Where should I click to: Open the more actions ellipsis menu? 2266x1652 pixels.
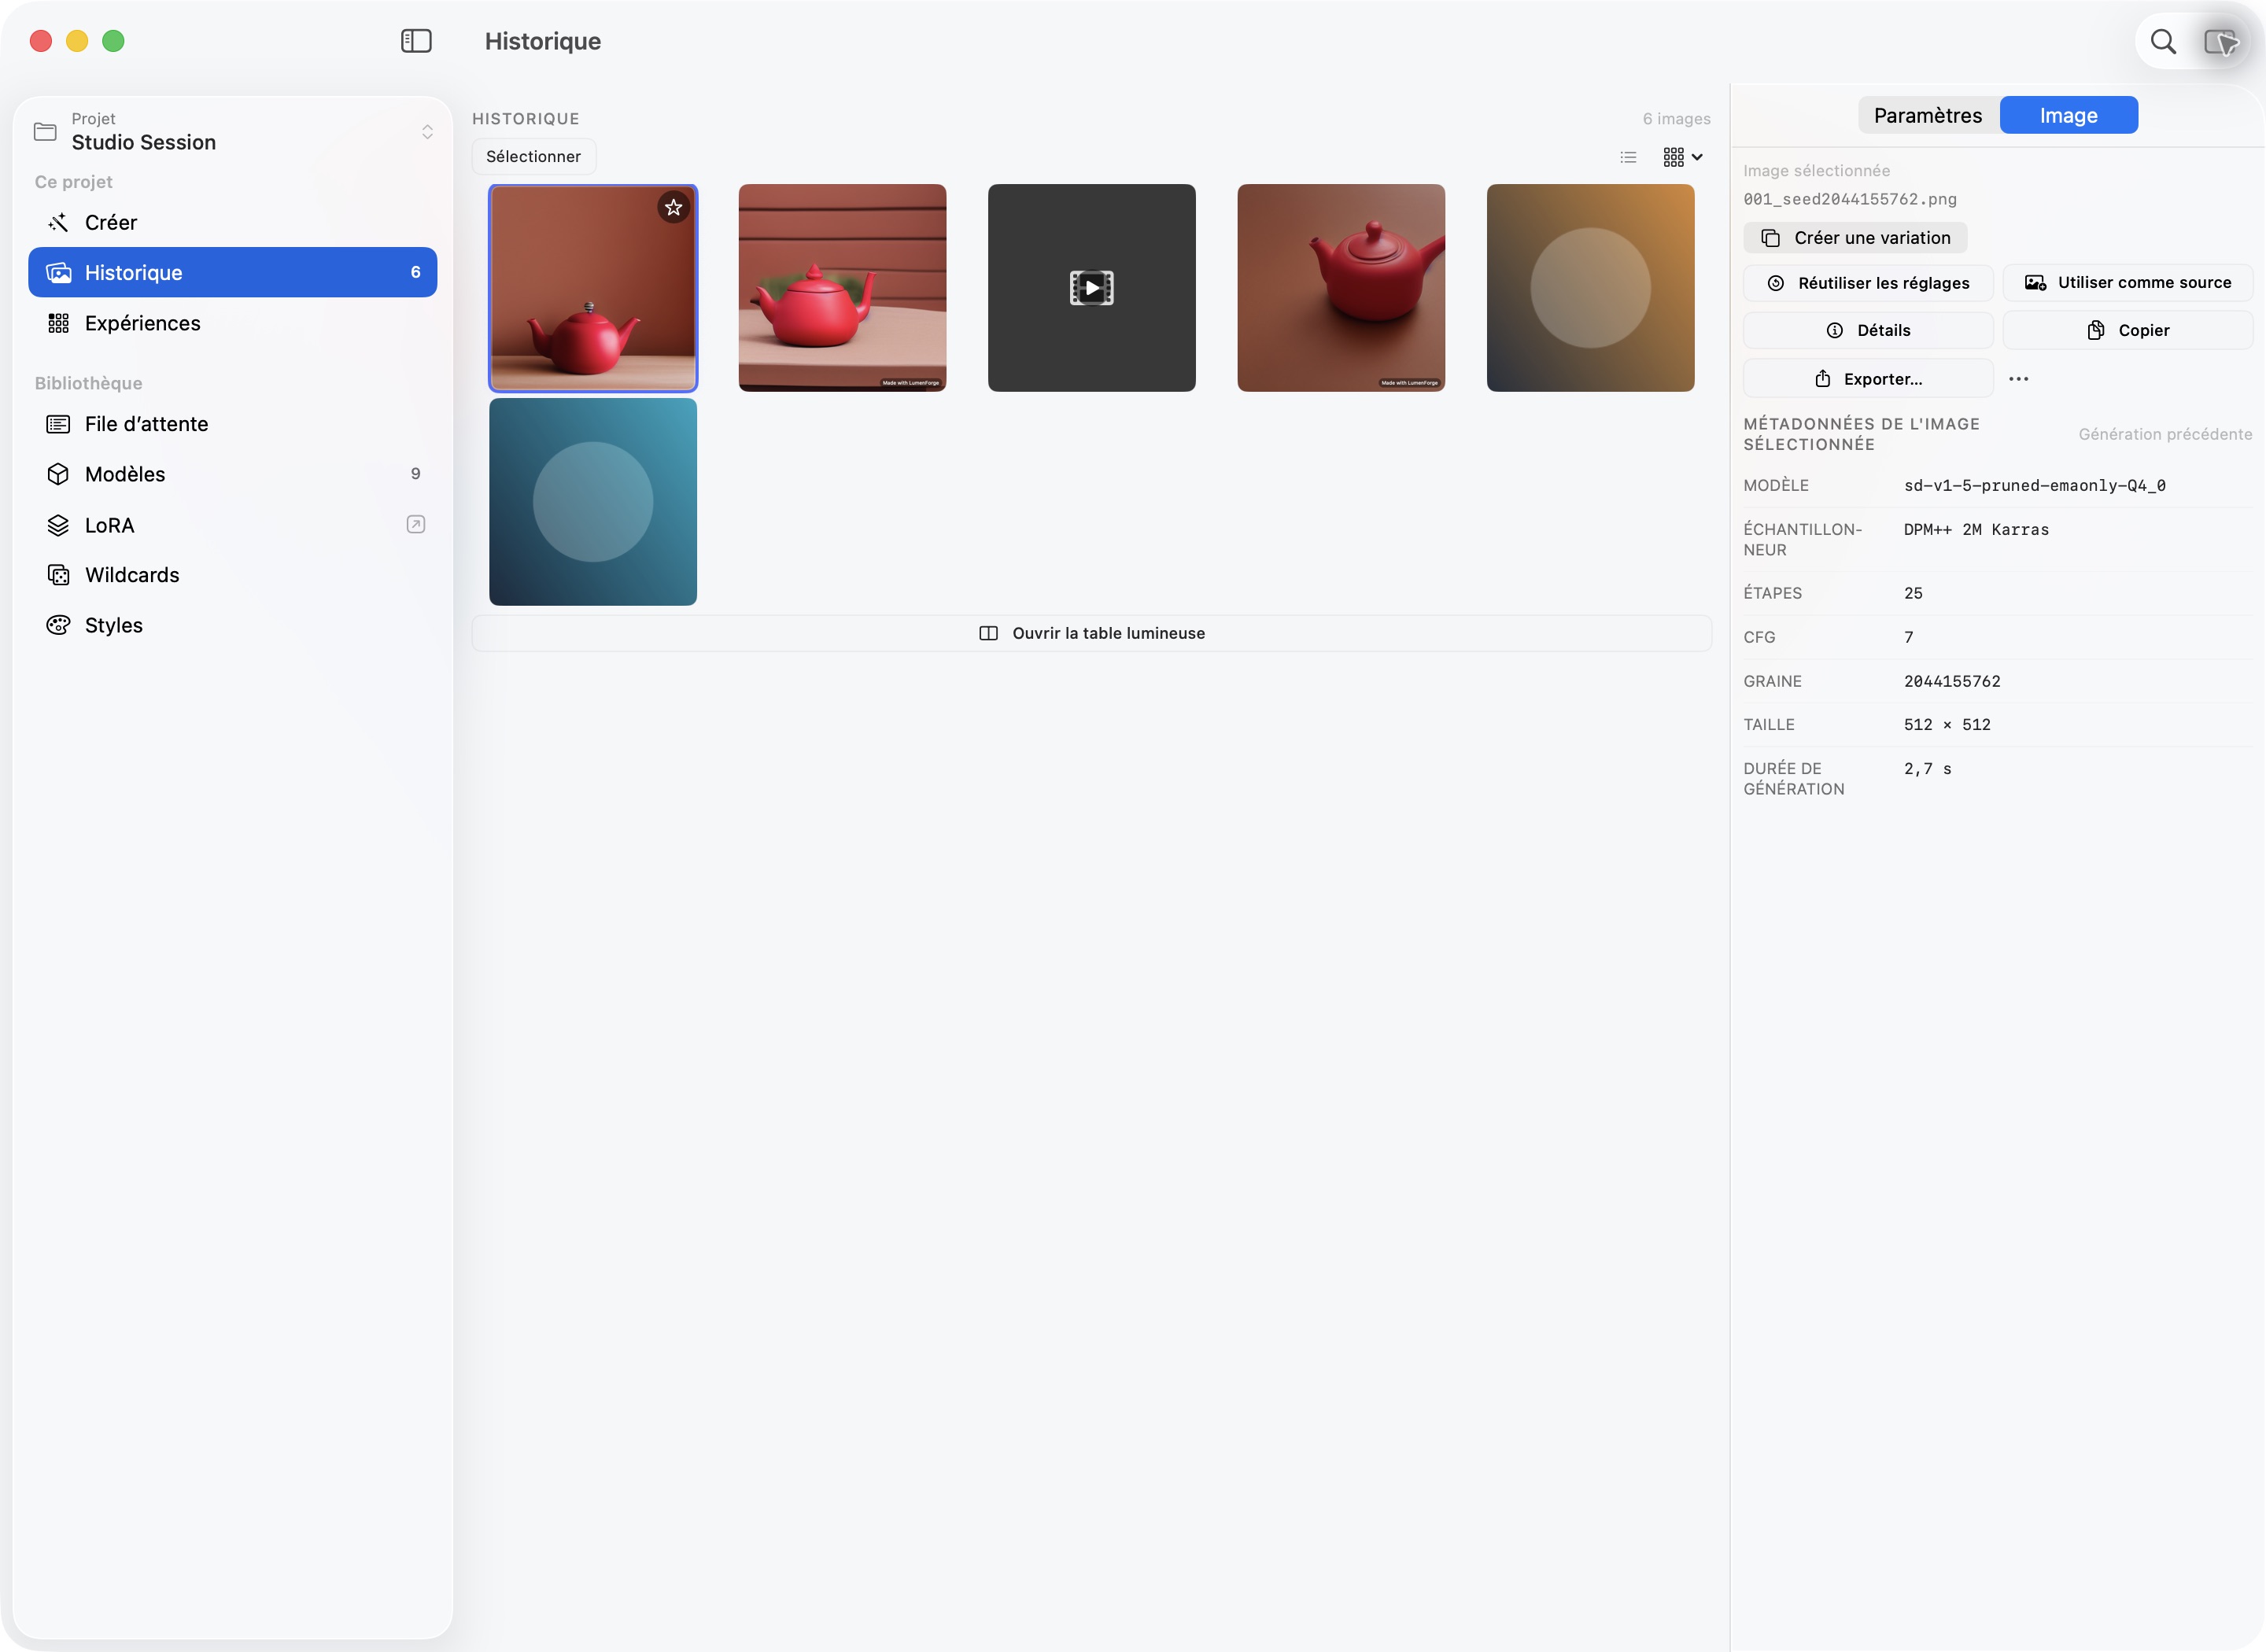pyautogui.click(x=2019, y=379)
